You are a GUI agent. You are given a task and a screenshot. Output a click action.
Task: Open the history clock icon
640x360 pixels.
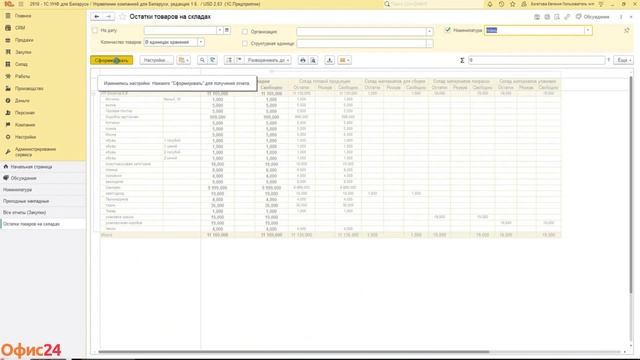click(501, 4)
